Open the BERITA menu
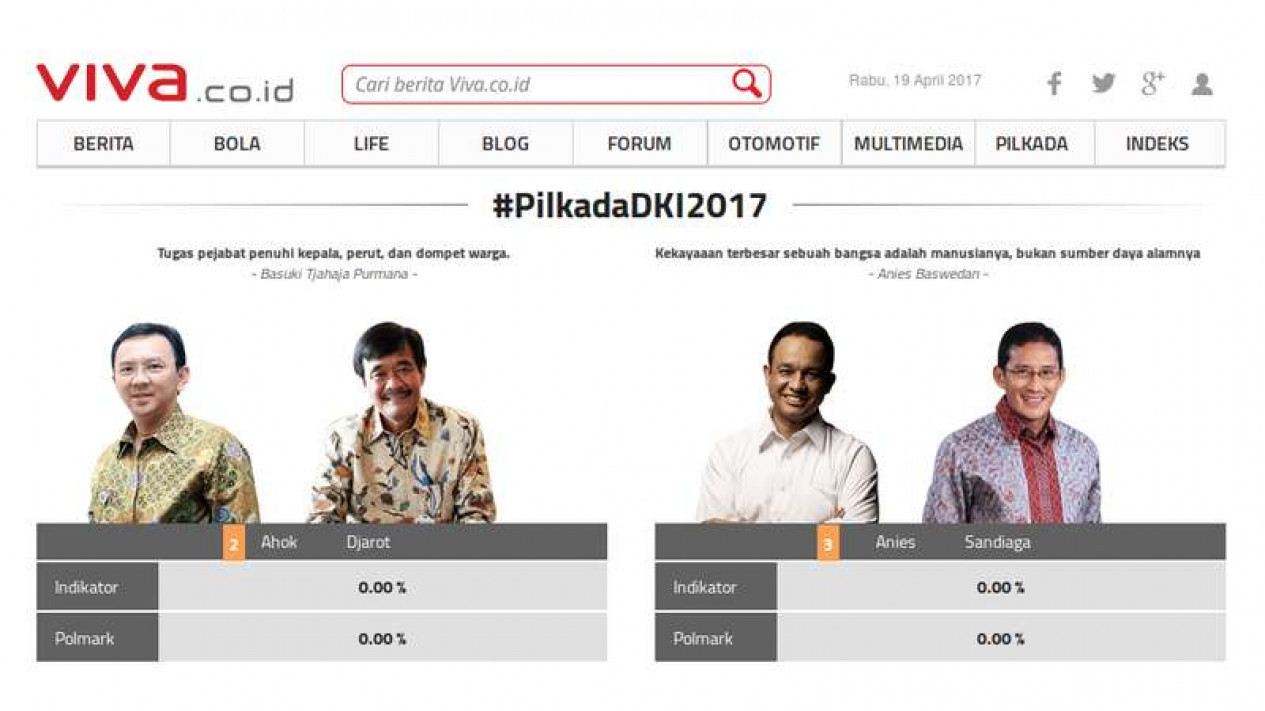This screenshot has height=711, width=1265. click(103, 144)
